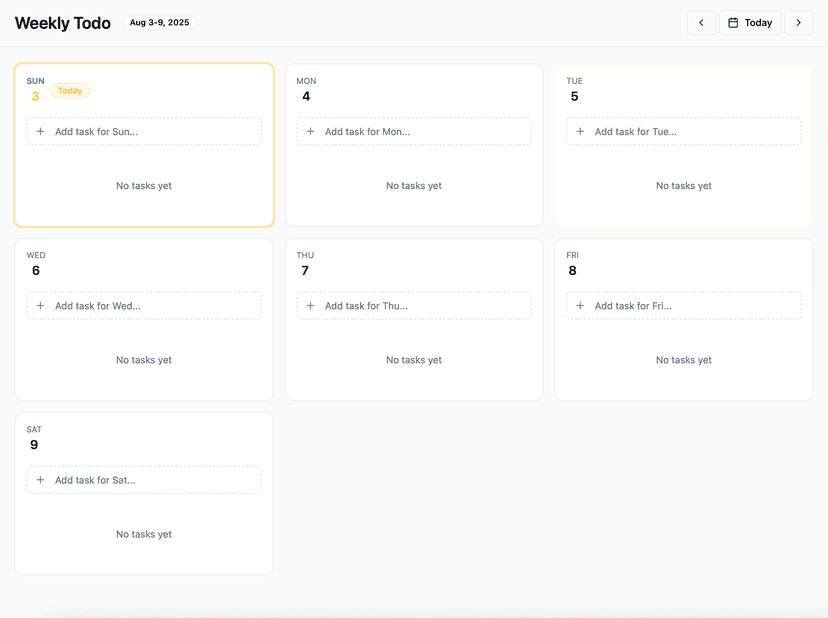Click date number 6 on Wednesday card

click(36, 271)
